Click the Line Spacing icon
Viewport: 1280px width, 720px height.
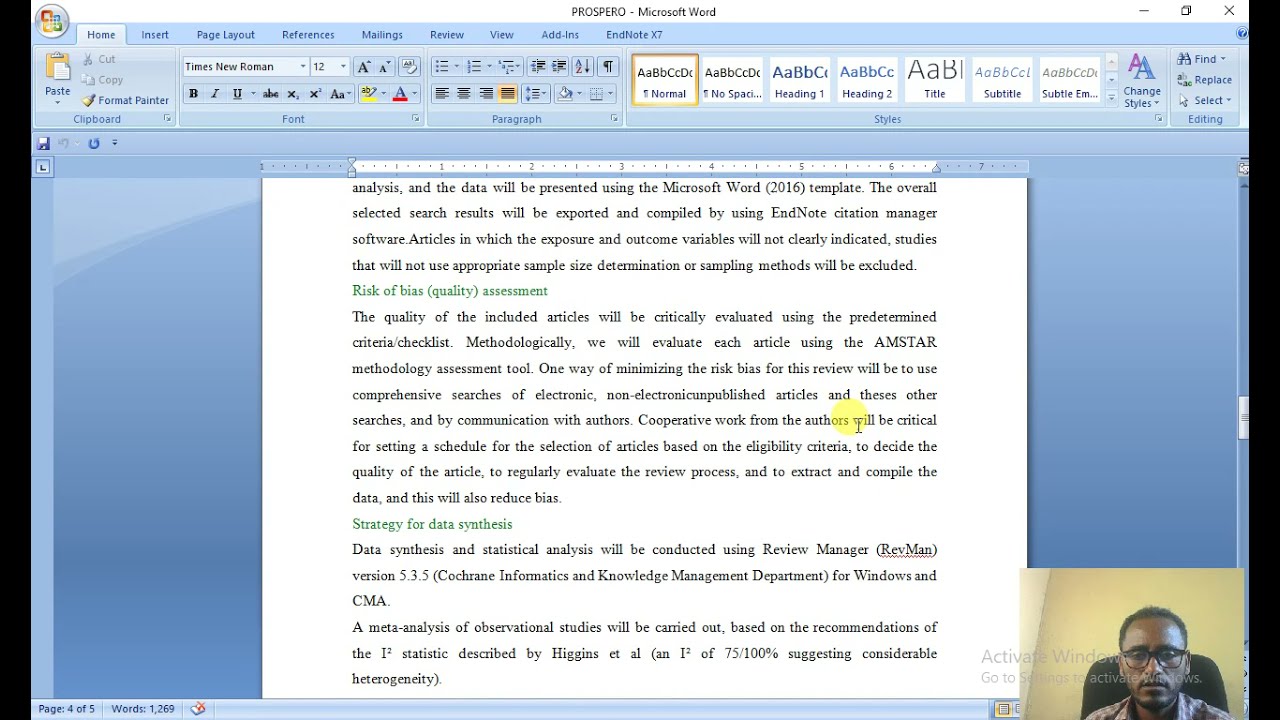[536, 94]
